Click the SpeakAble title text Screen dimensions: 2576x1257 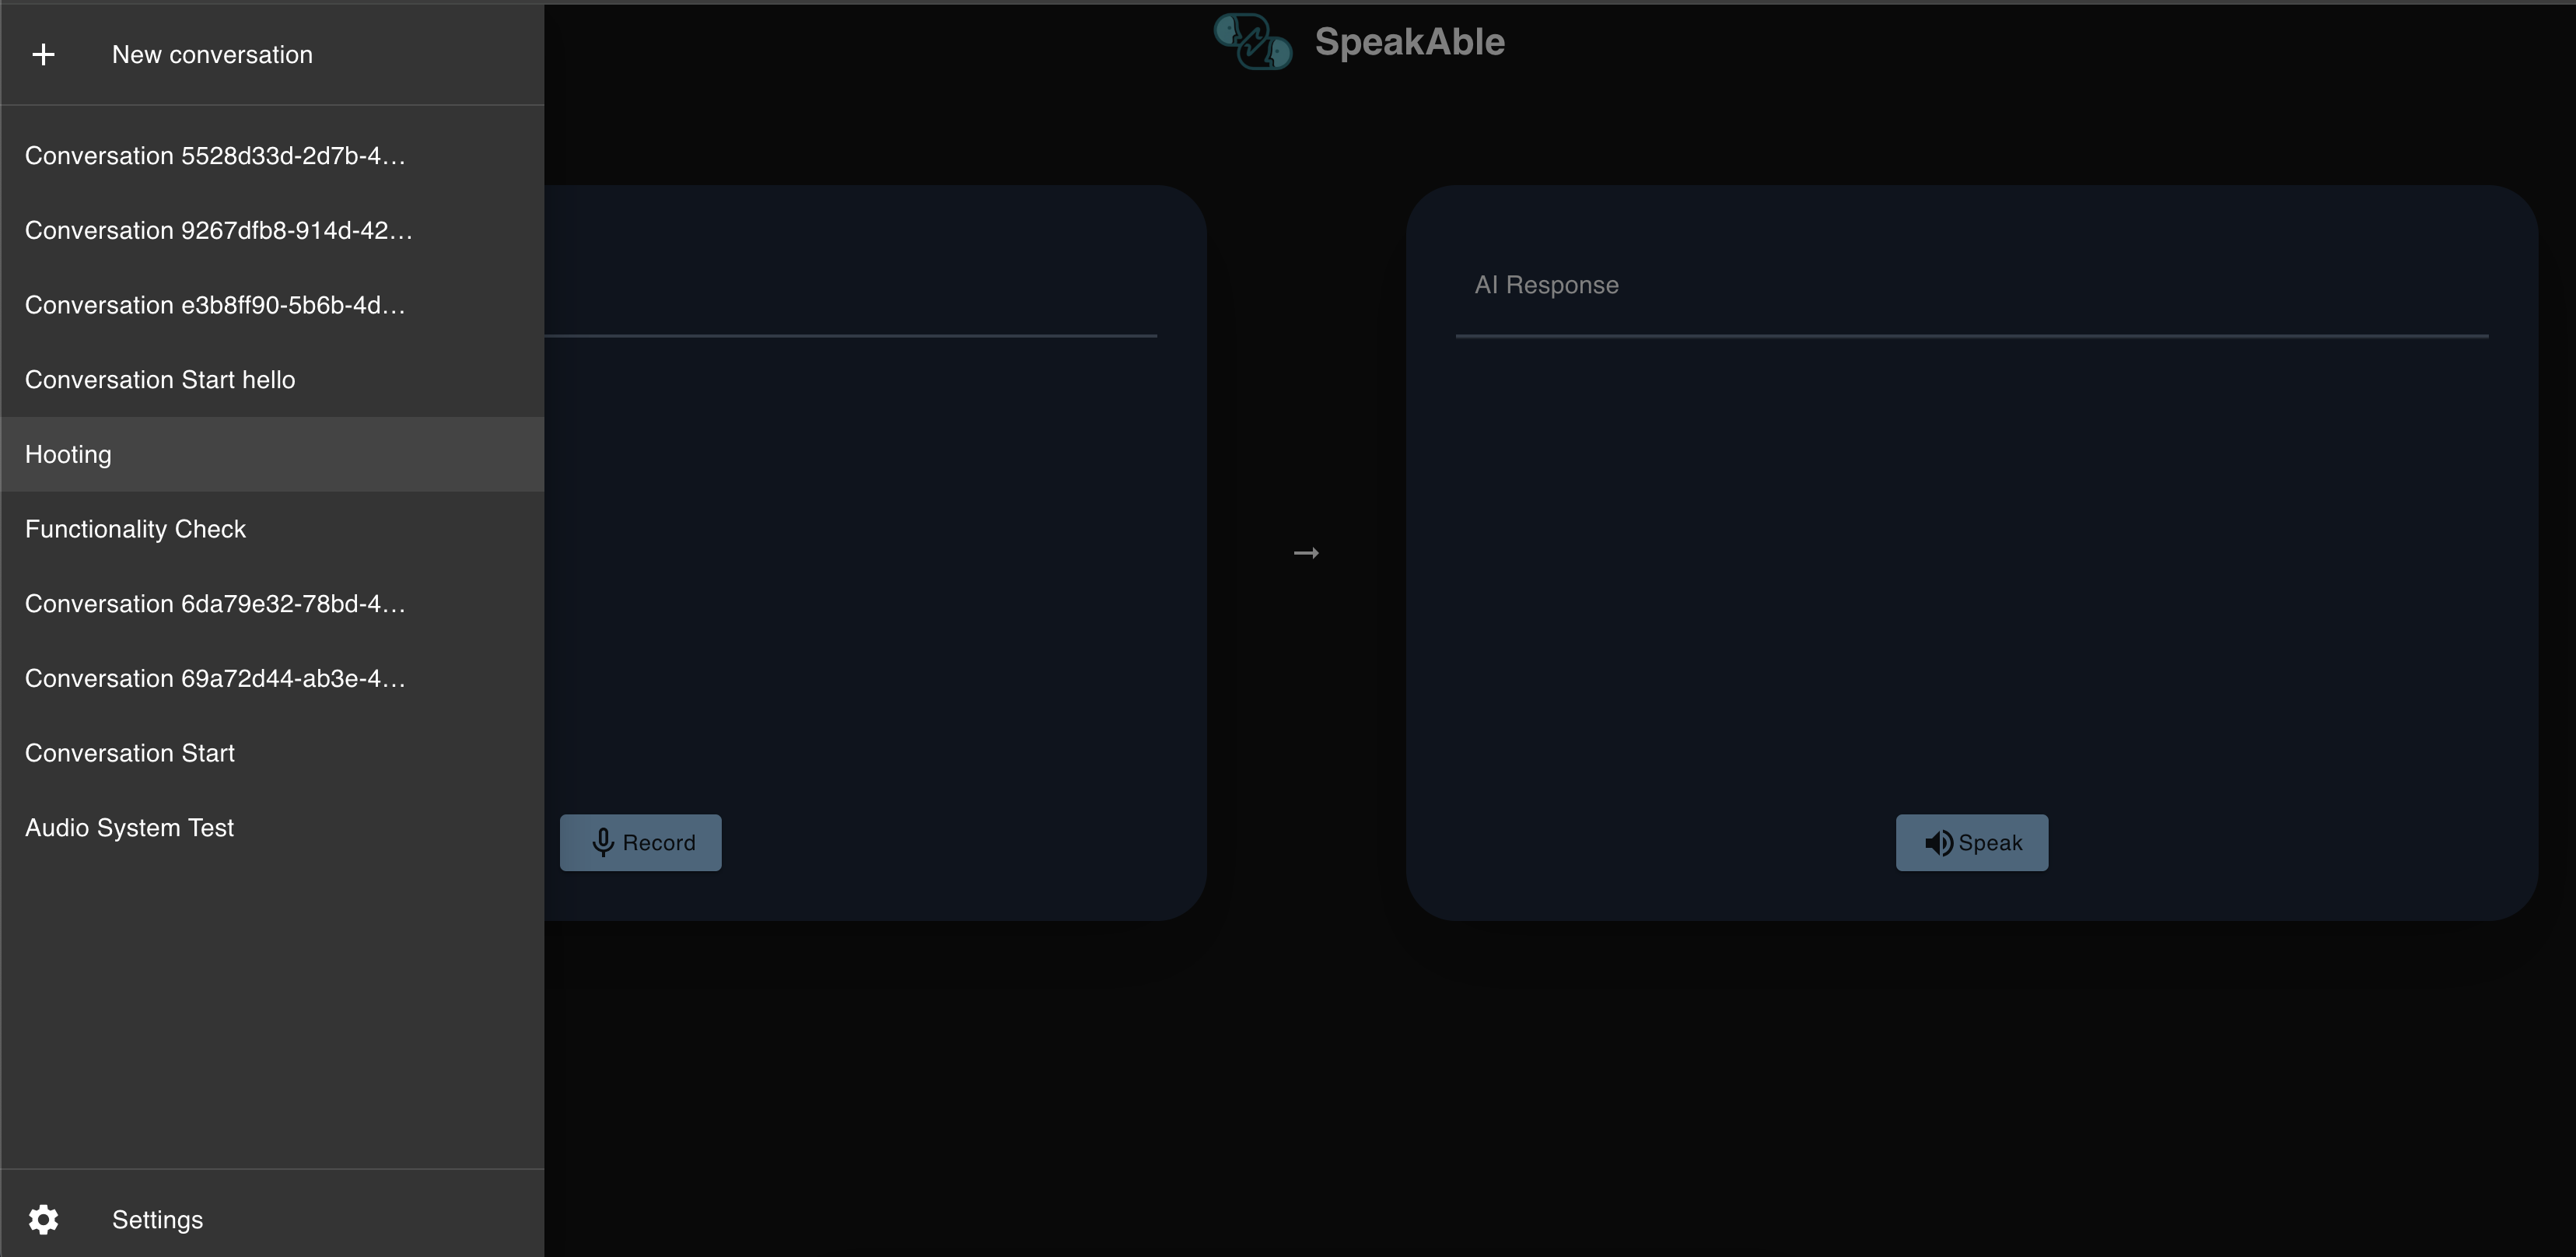pos(1409,42)
